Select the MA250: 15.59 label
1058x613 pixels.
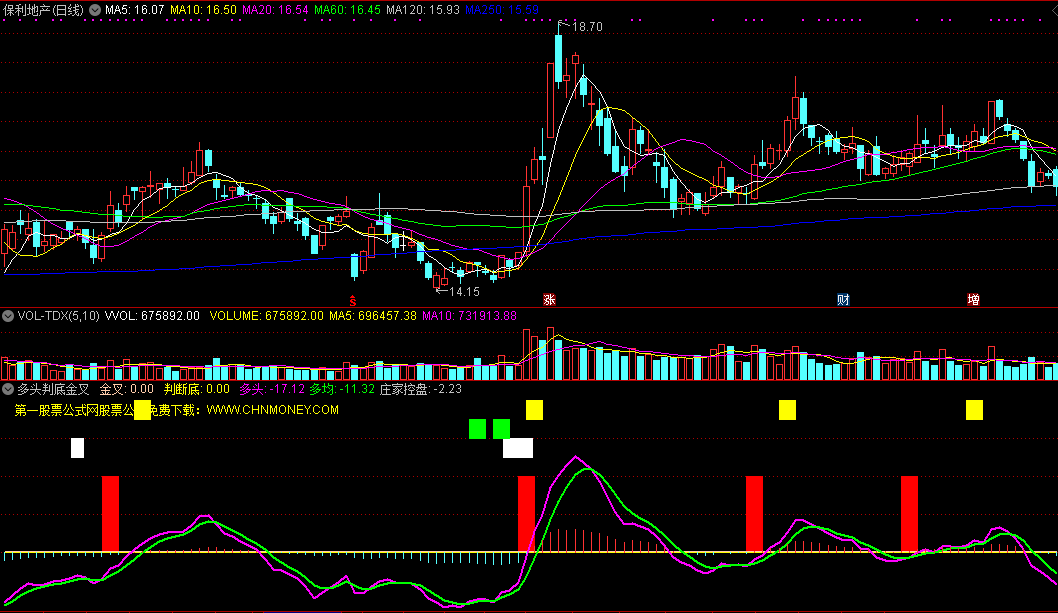tap(502, 10)
